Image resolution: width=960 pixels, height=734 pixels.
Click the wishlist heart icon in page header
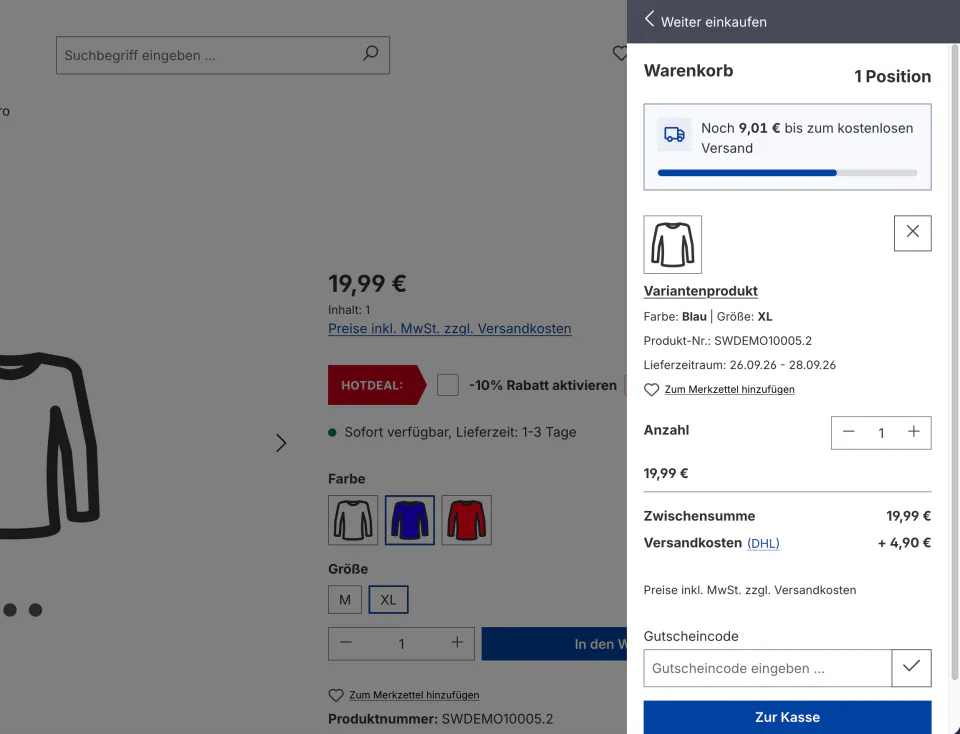[620, 53]
